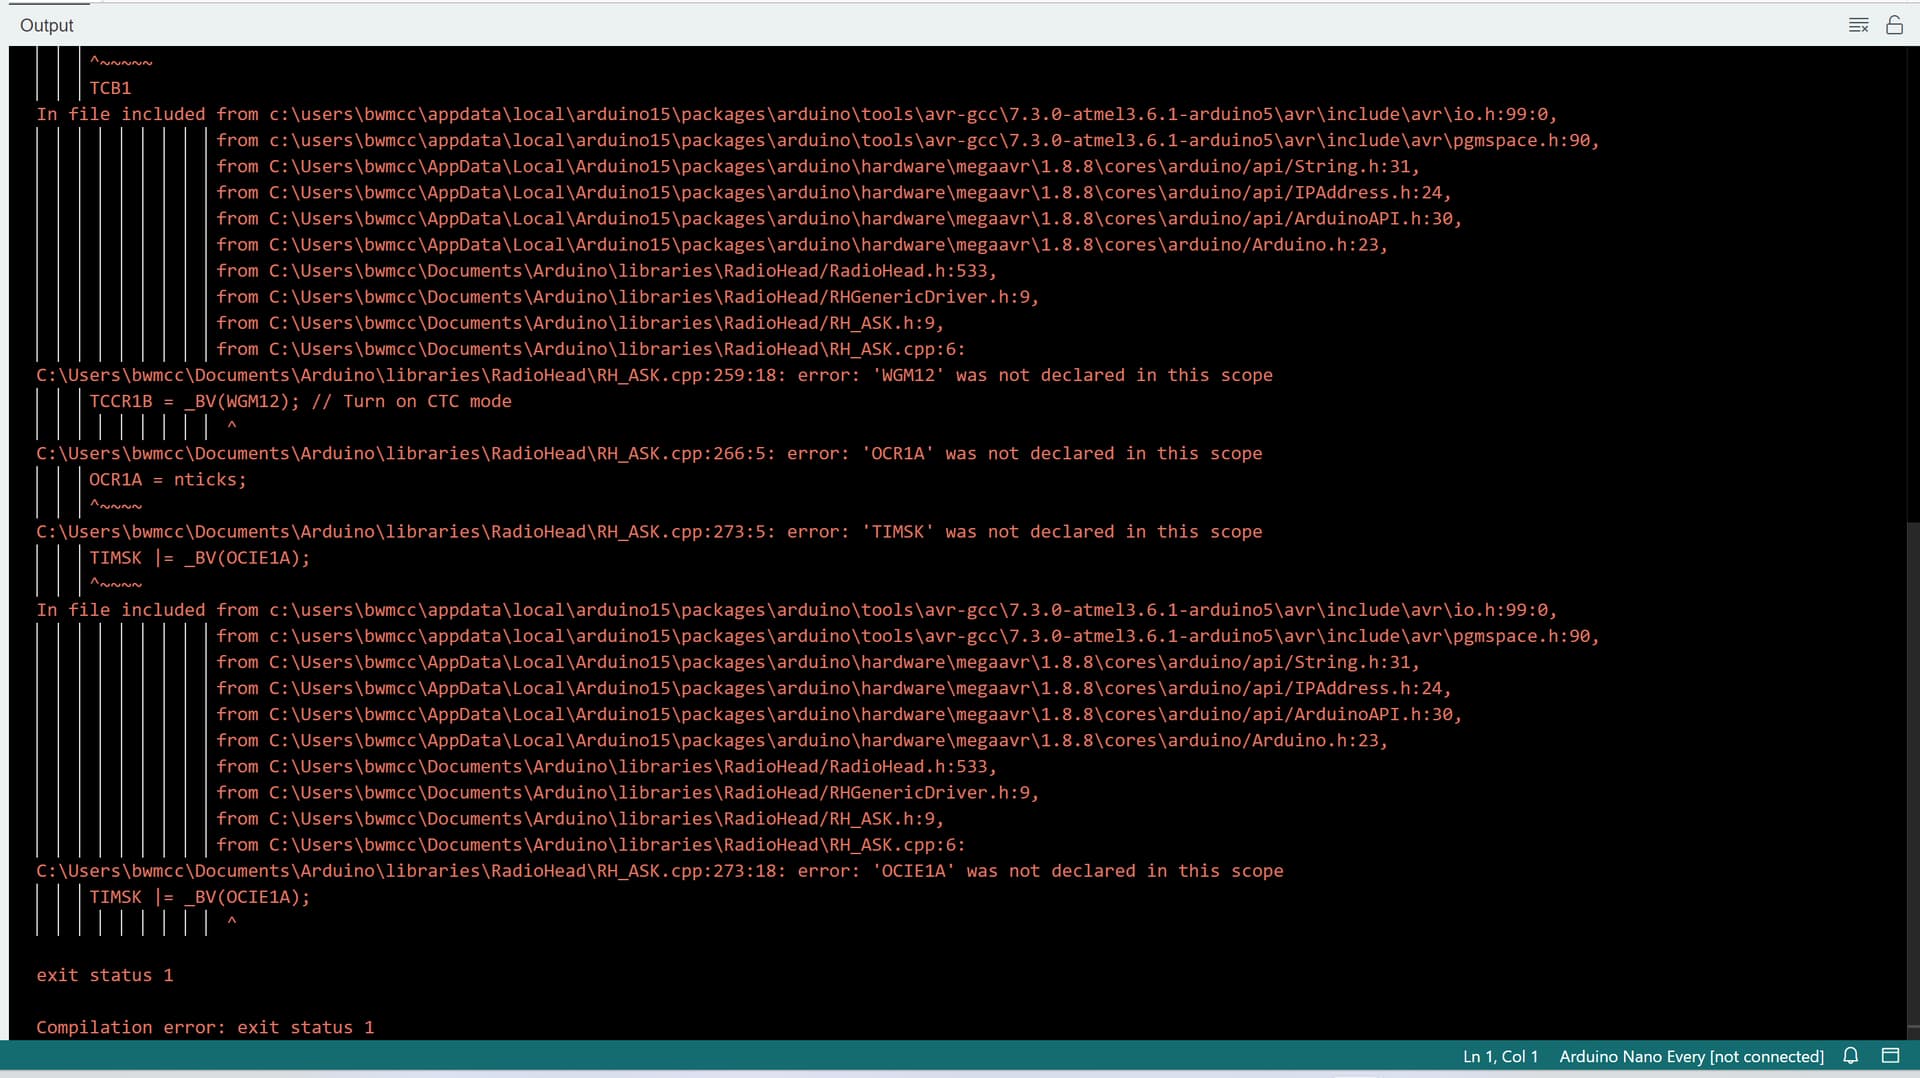Screen dimensions: 1920x1078
Task: Click the 'TCCR1B = _BV(WGM12);' code line
Action: point(300,401)
